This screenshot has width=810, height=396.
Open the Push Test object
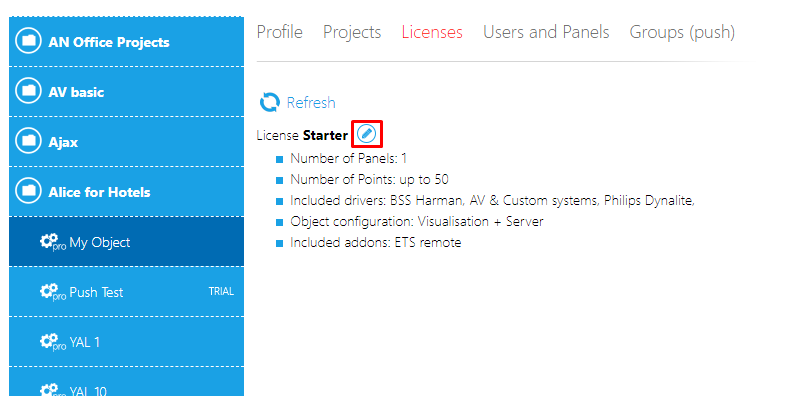pos(126,292)
